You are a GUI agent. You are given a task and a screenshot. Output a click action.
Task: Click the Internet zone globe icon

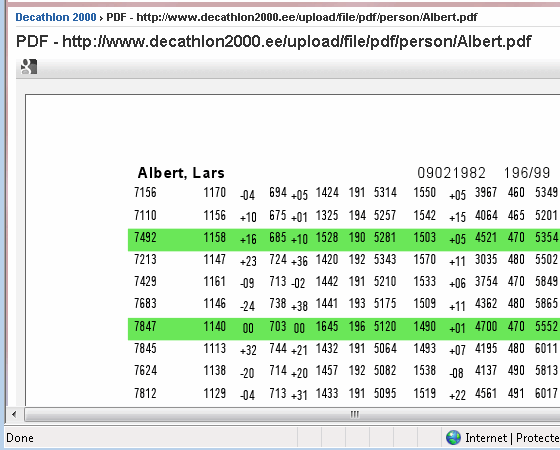click(453, 438)
